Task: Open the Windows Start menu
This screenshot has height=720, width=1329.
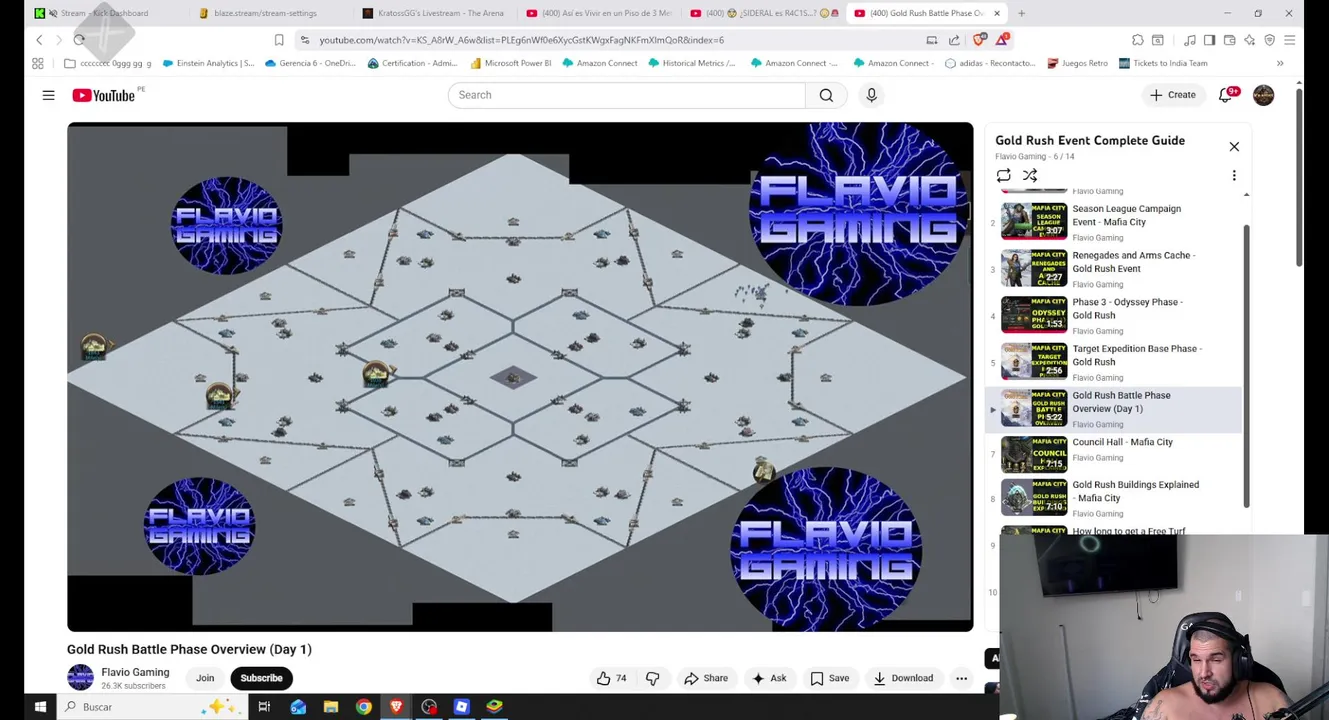Action: tap(40, 707)
